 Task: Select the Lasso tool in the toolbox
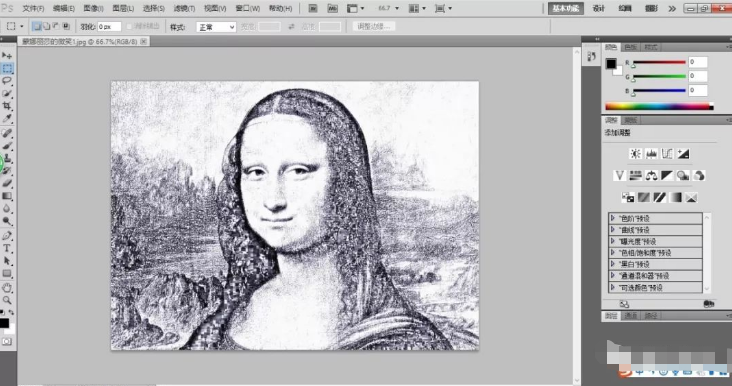tap(7, 81)
